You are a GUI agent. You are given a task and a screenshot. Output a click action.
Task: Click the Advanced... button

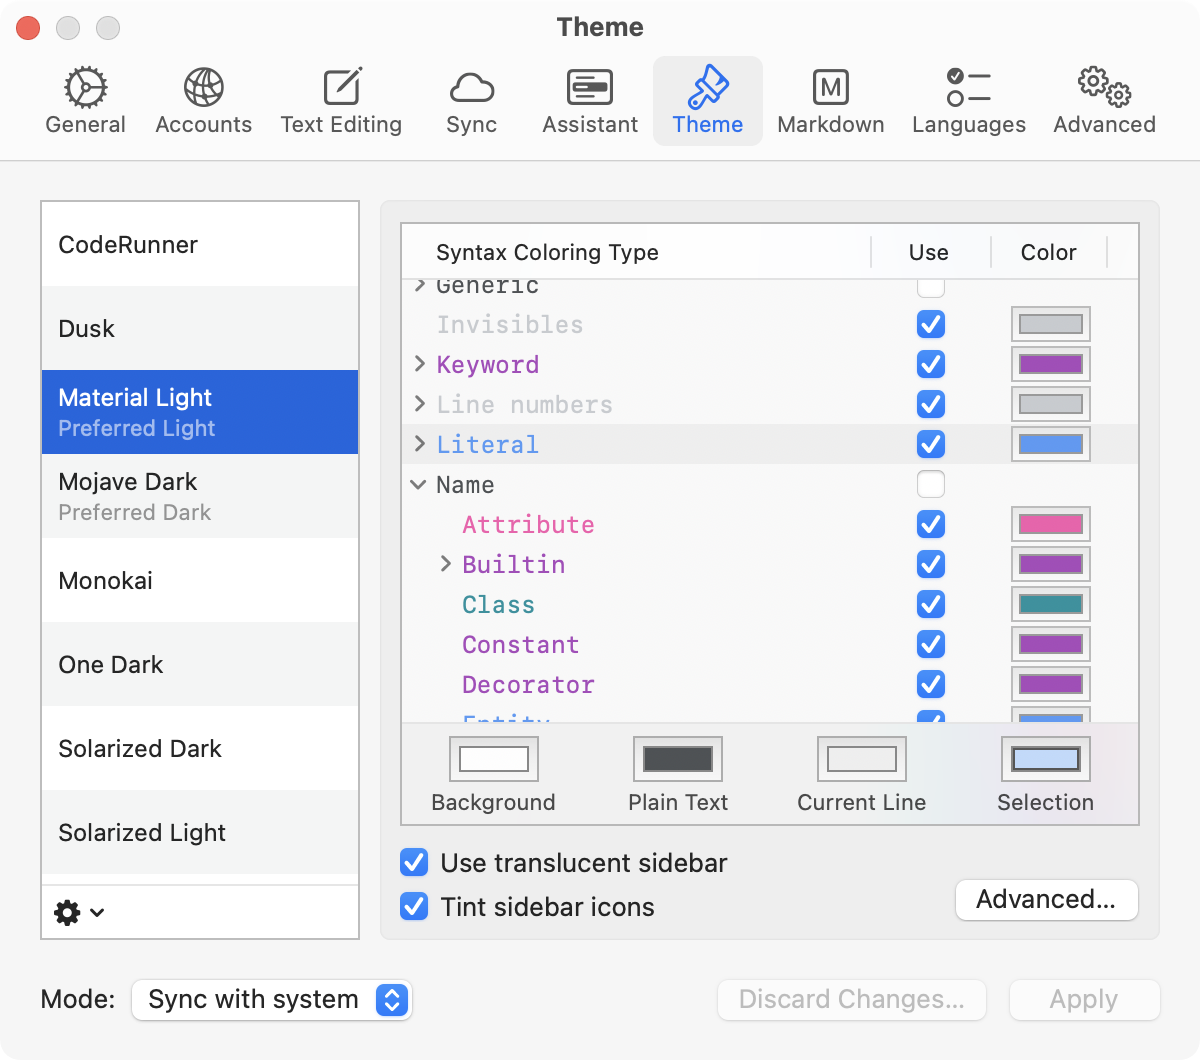point(1047,900)
